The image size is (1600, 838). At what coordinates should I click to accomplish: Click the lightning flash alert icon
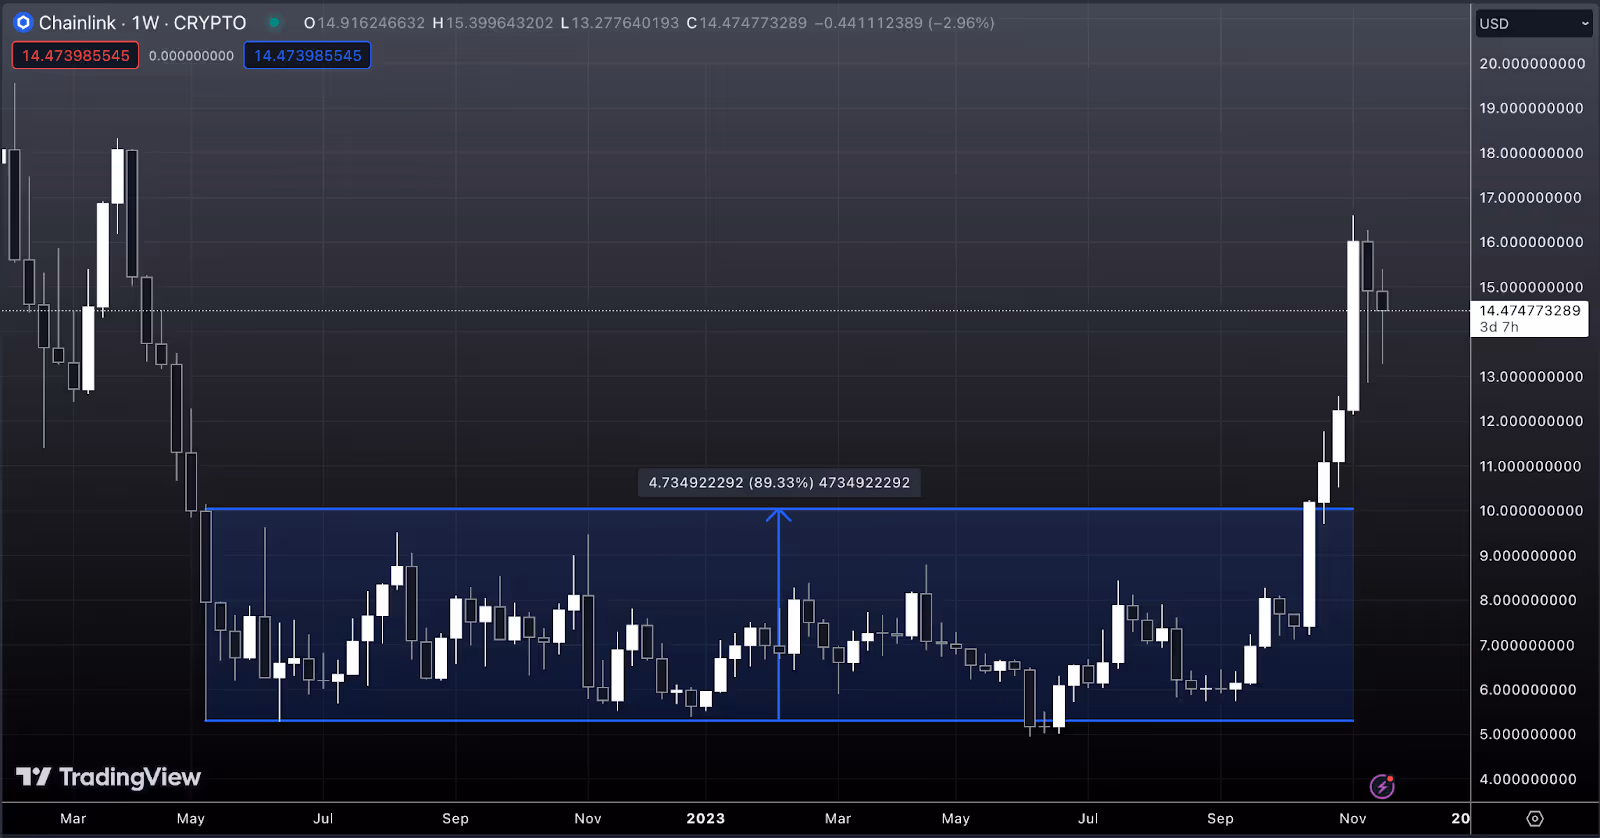tap(1382, 787)
